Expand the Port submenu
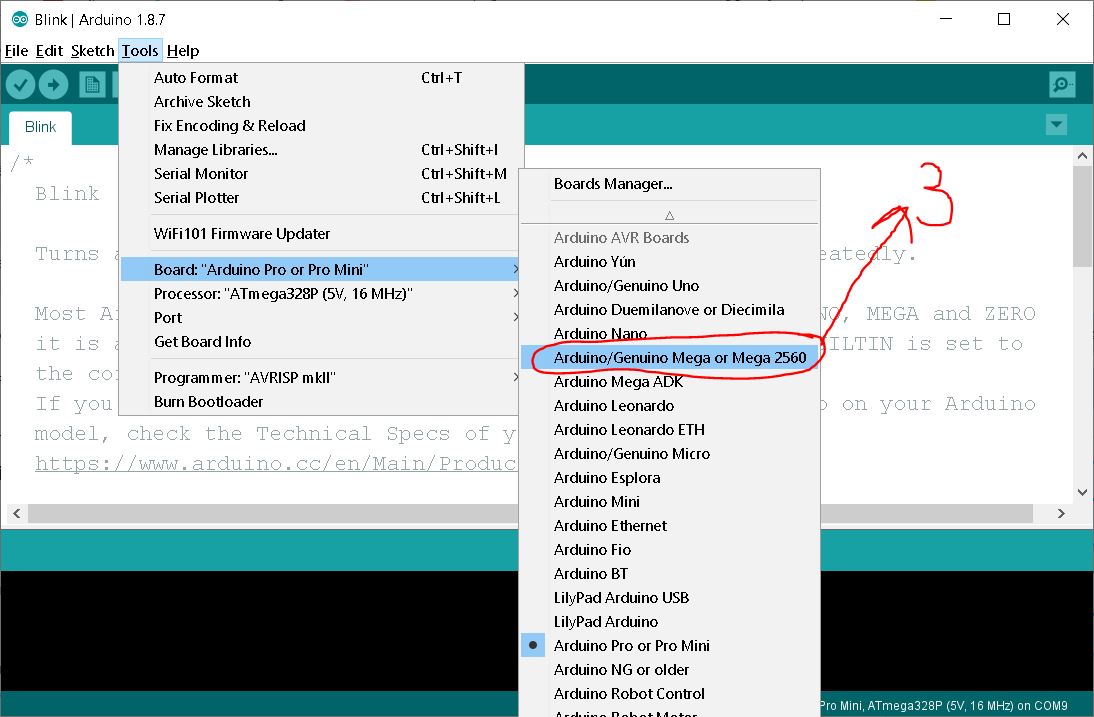Screen dimensions: 1094x717 coord(321,317)
